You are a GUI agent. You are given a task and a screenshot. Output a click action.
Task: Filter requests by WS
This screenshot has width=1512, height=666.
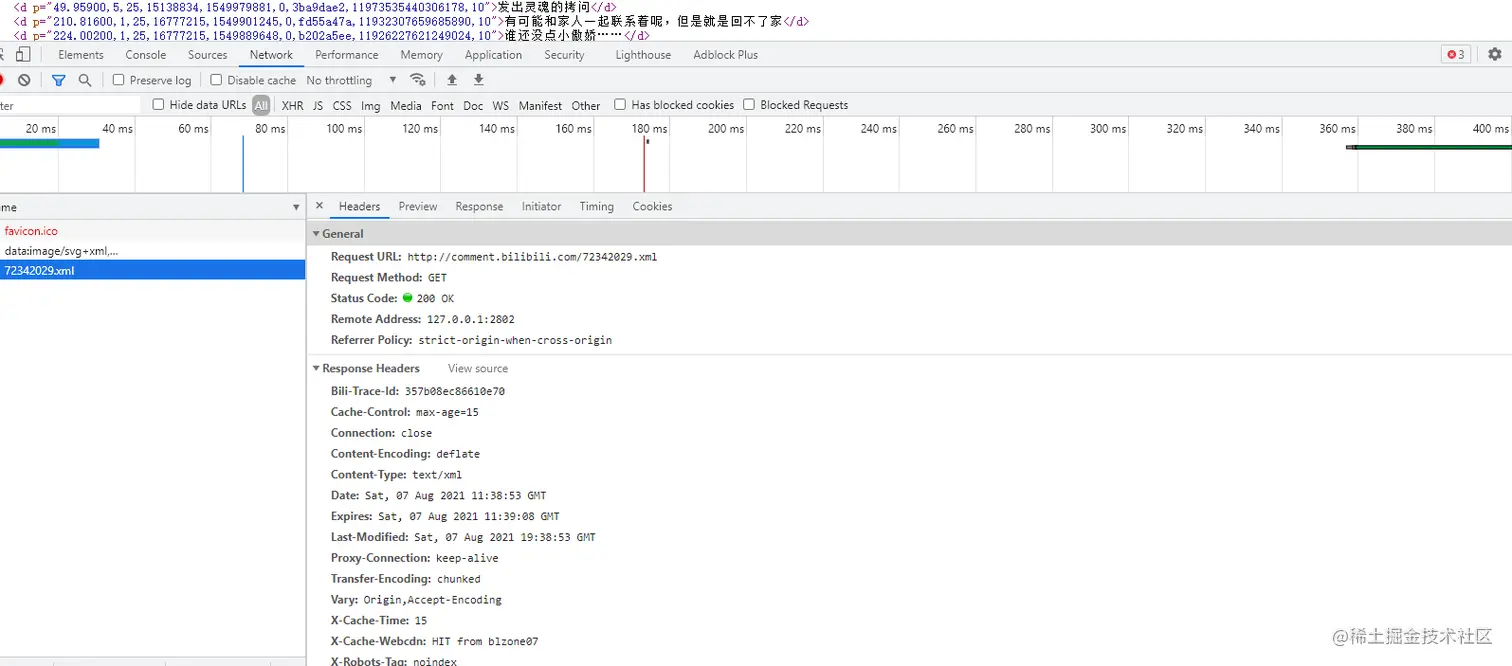(x=501, y=105)
